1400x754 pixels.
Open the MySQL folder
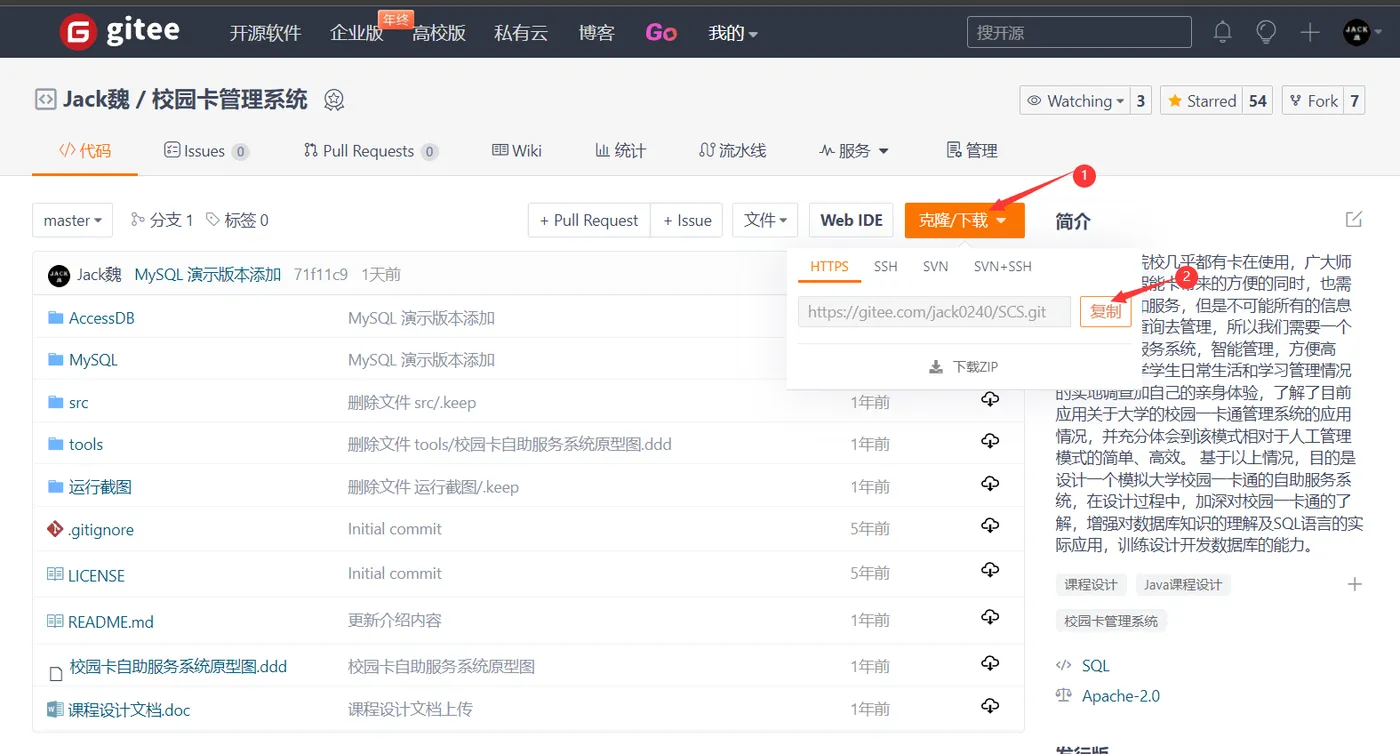coord(93,360)
